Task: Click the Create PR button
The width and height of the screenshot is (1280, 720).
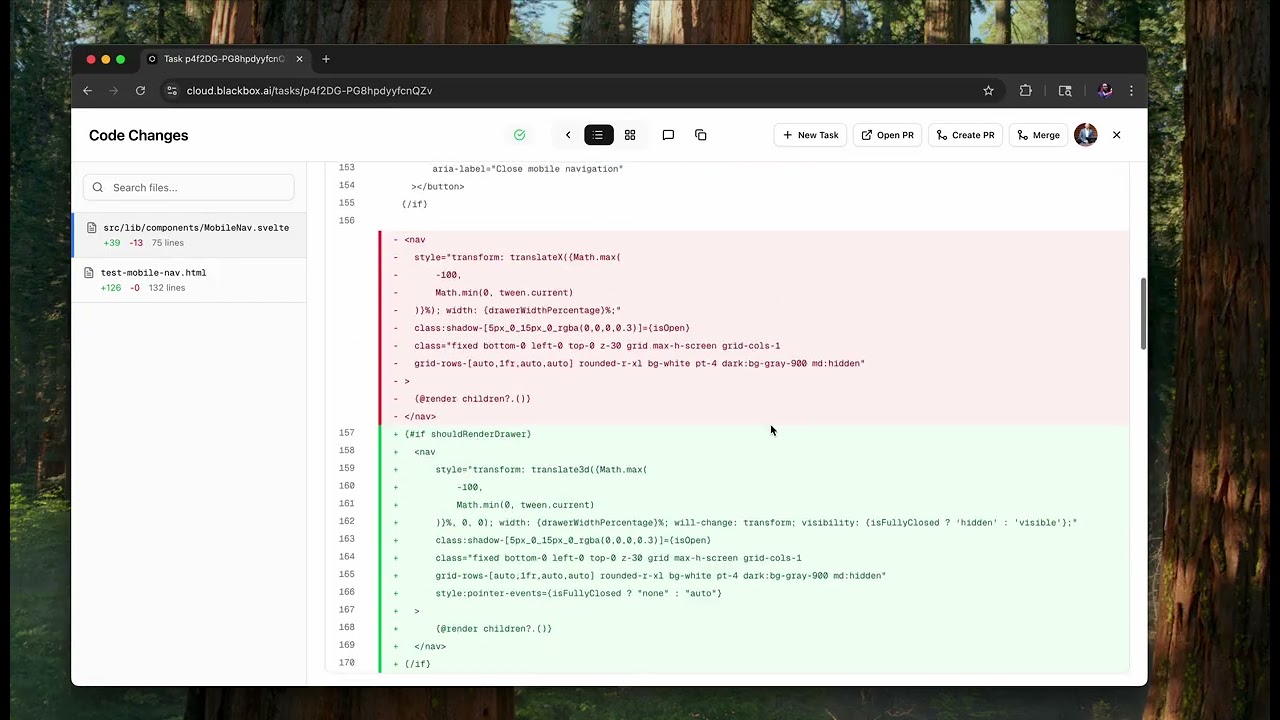Action: (964, 134)
